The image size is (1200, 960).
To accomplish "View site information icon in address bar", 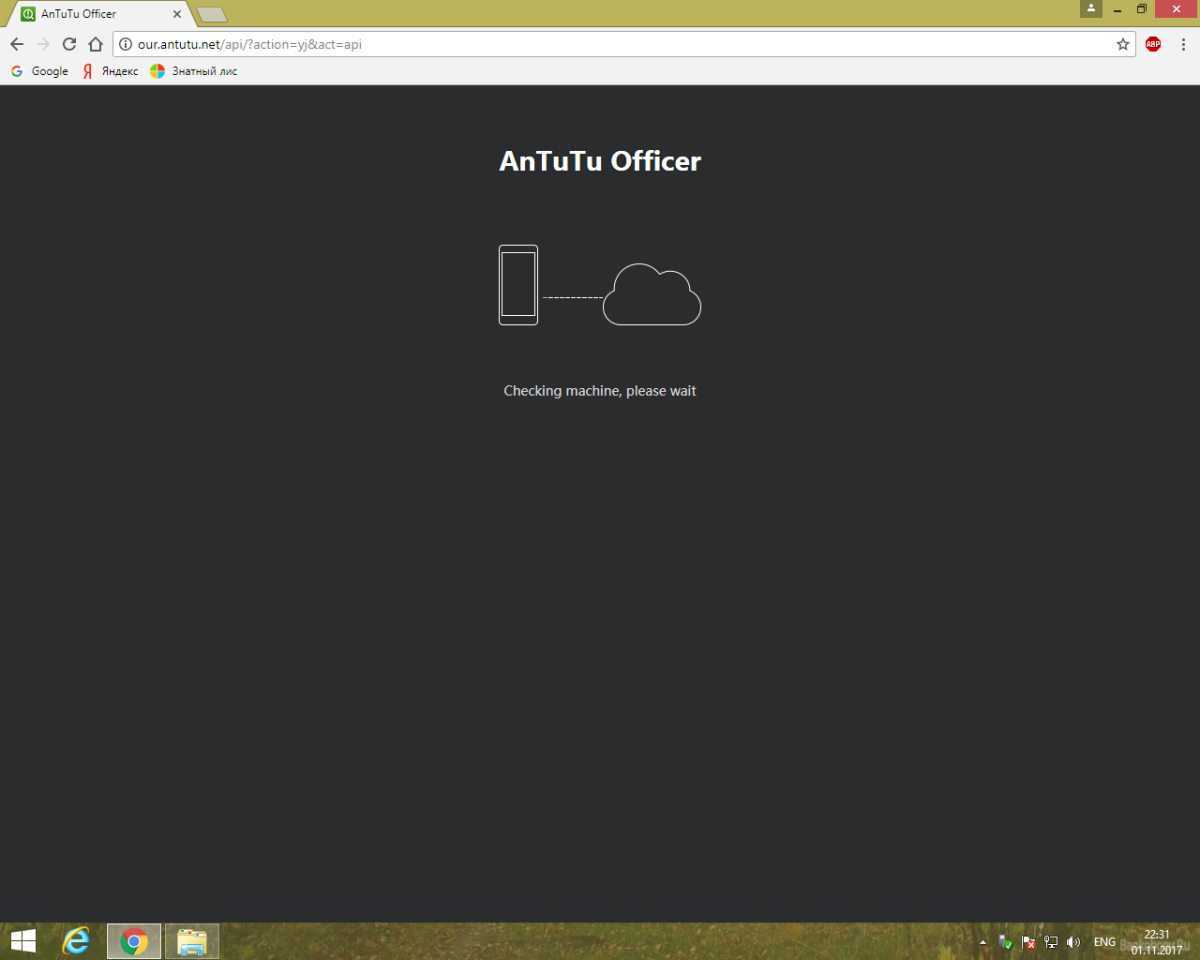I will pyautogui.click(x=126, y=44).
